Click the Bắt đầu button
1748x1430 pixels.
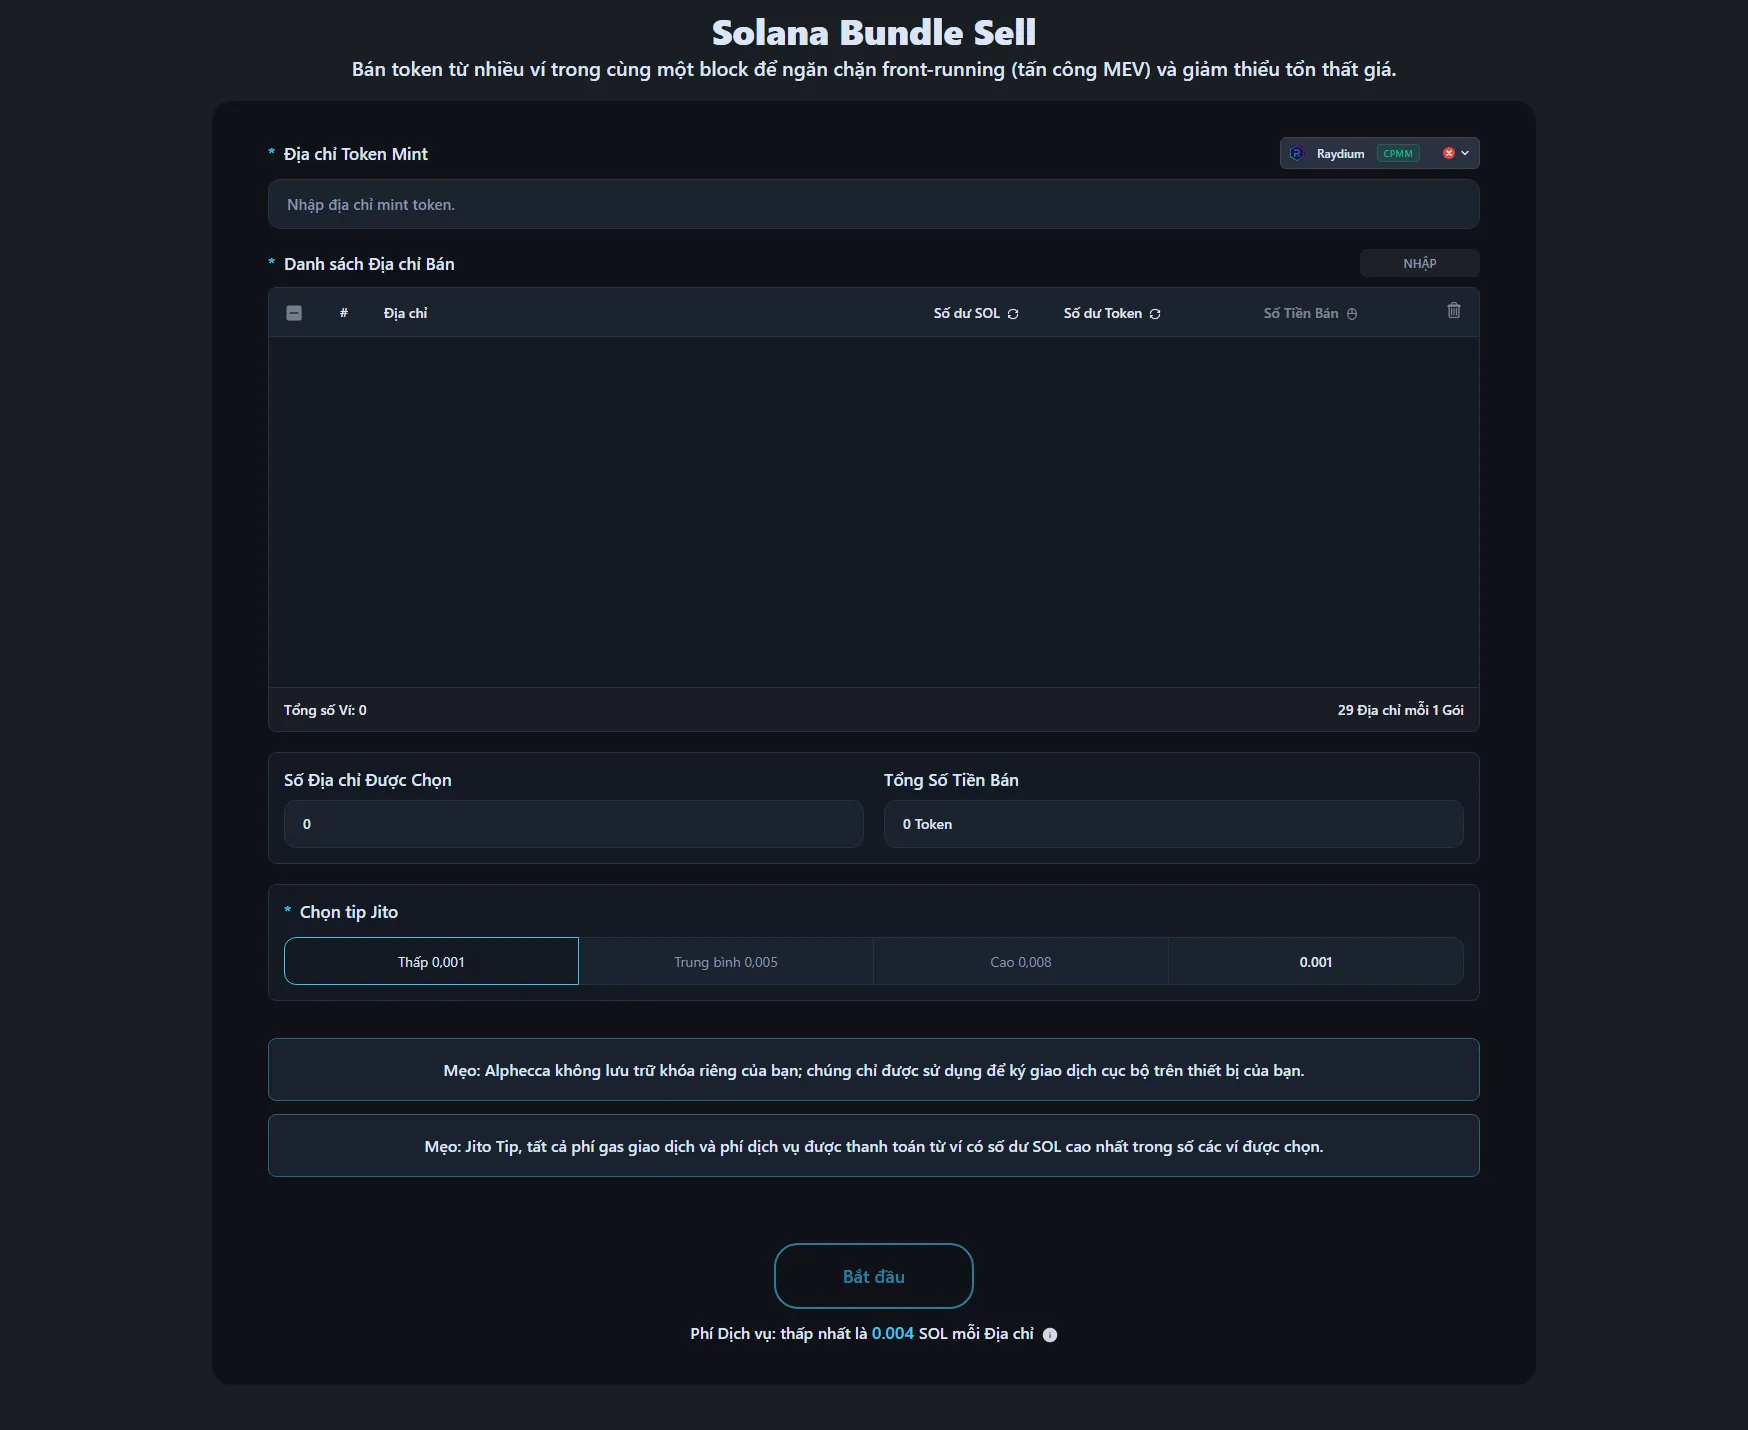pyautogui.click(x=873, y=1276)
